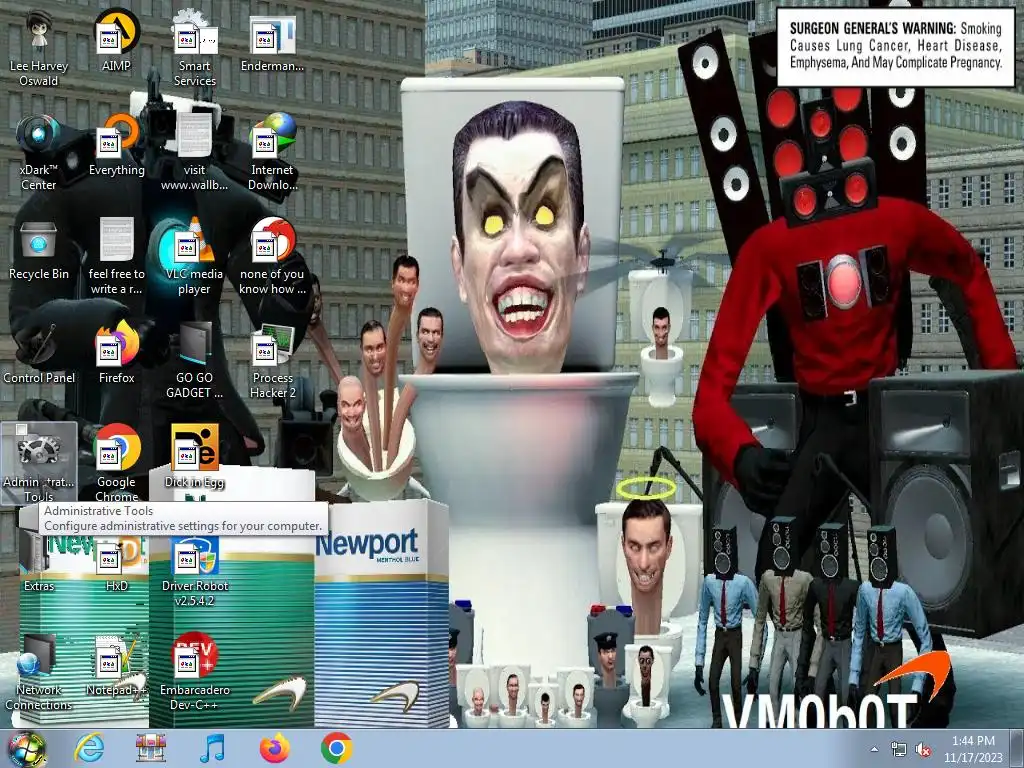The width and height of the screenshot is (1024, 768).
Task: Click the muted volume tray icon
Action: tap(923, 750)
